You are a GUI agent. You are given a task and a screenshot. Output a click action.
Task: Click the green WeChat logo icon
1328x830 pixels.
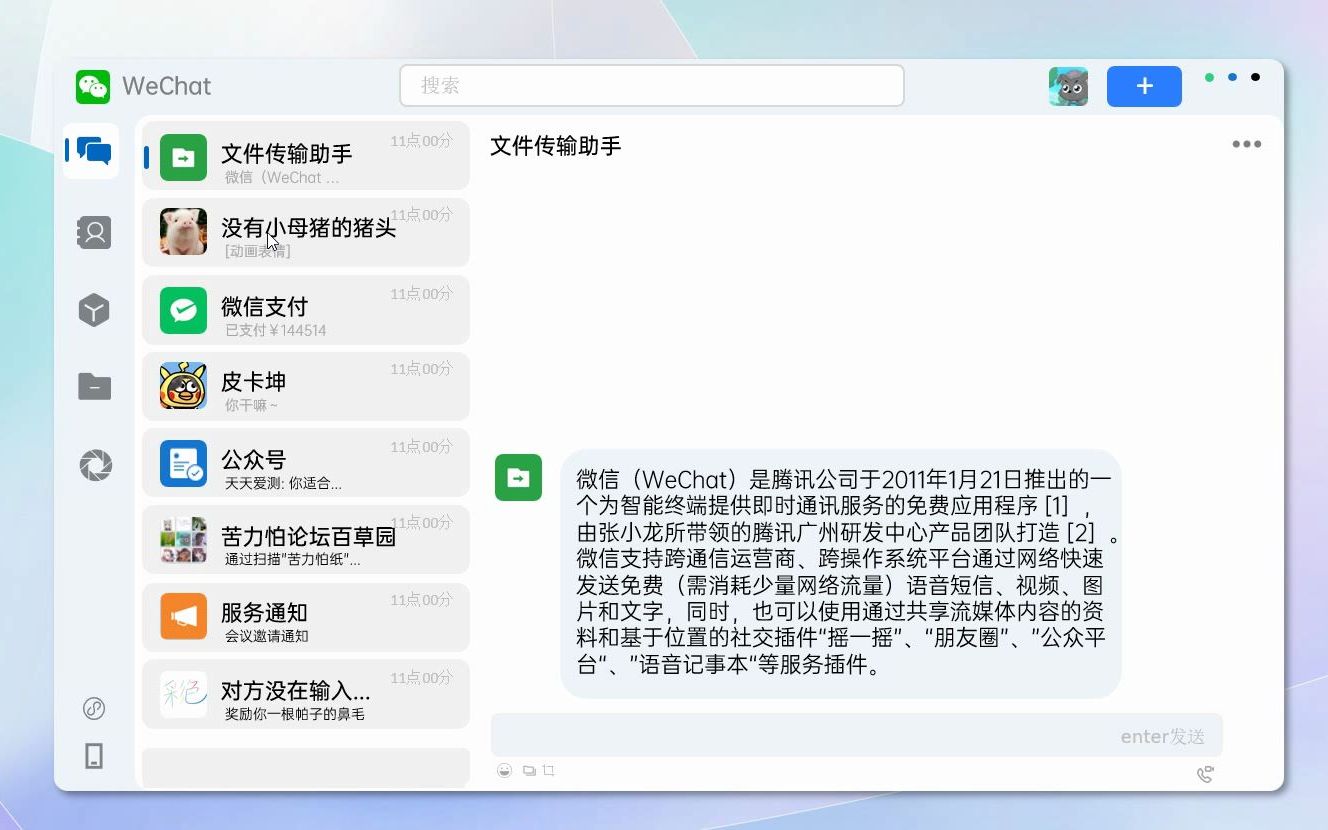(x=93, y=86)
